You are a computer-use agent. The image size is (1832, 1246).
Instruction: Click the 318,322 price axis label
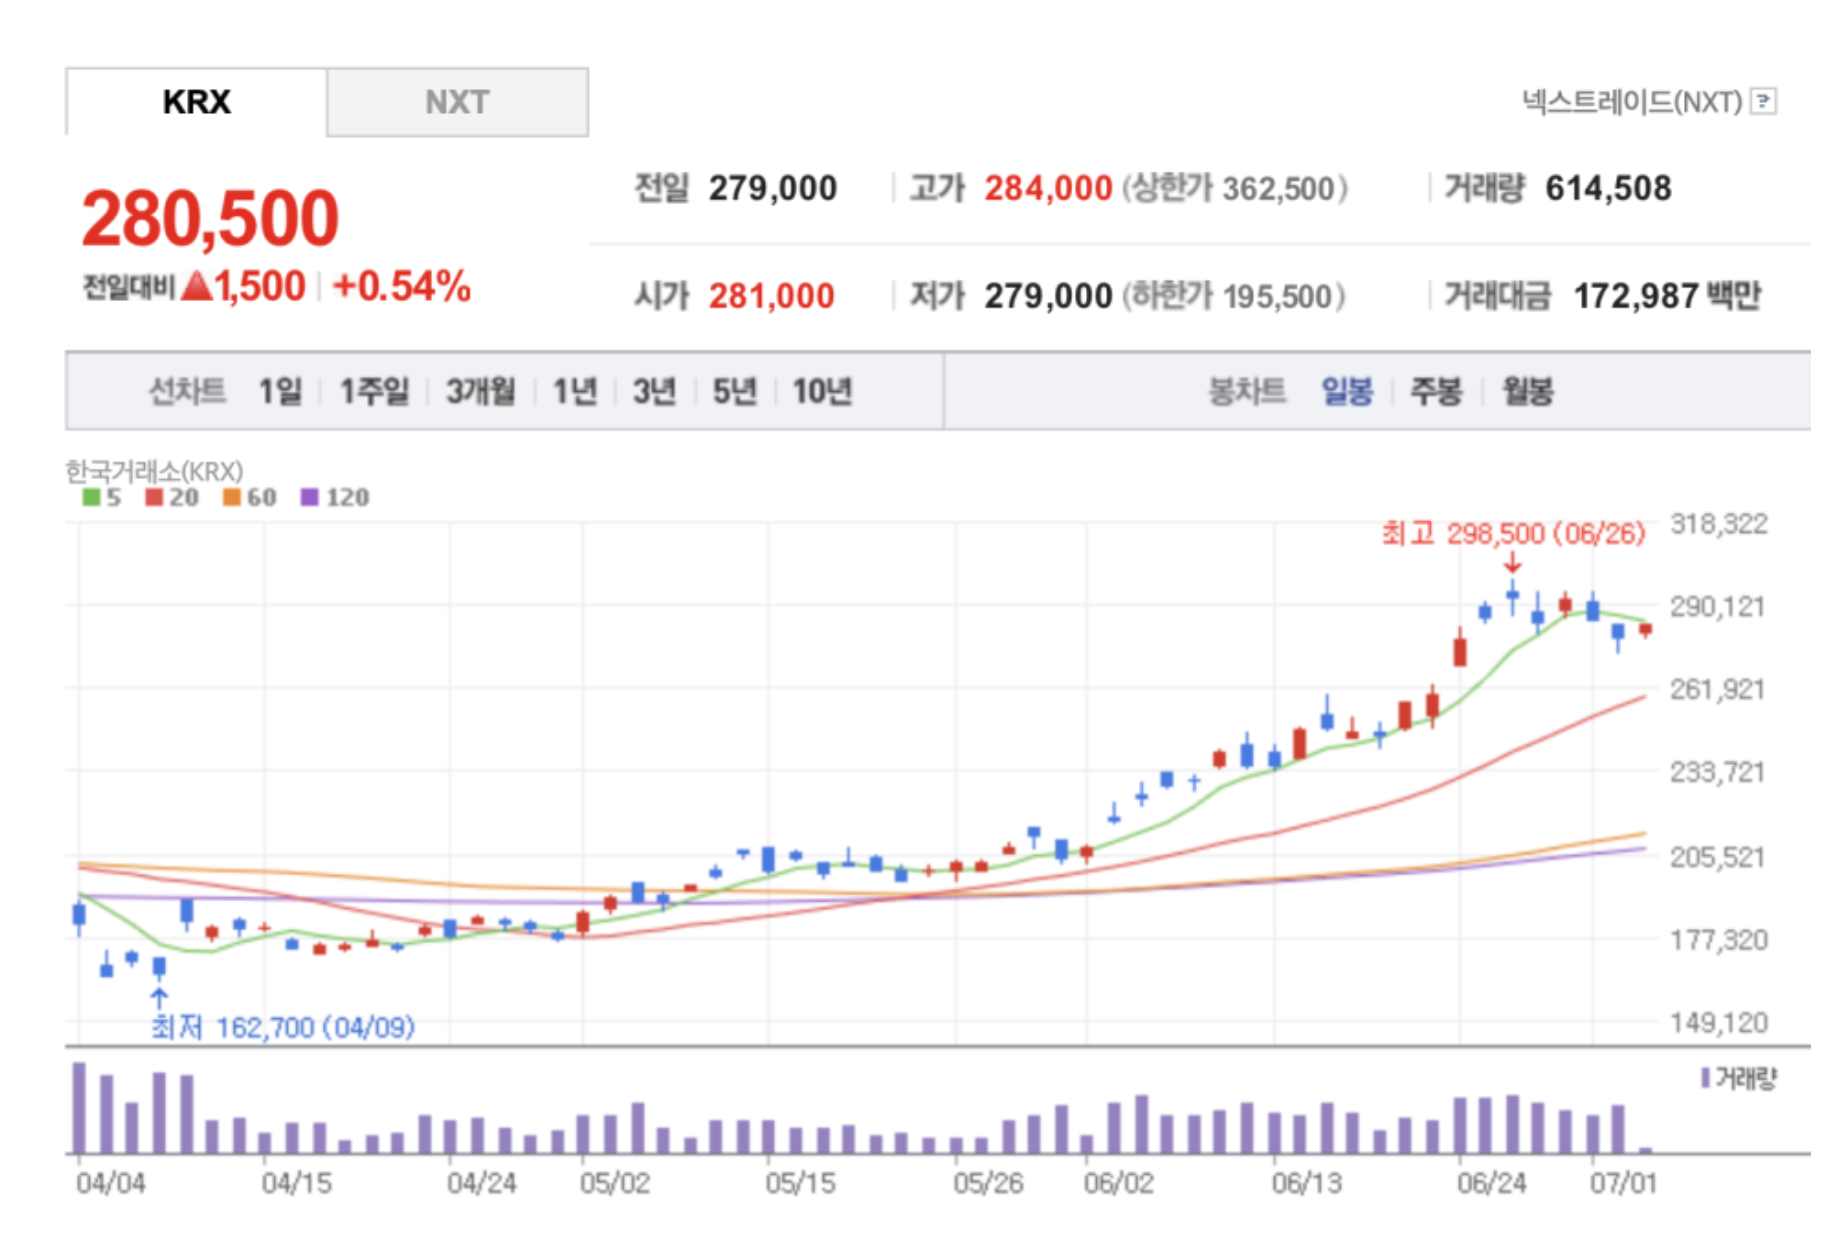coord(1719,524)
